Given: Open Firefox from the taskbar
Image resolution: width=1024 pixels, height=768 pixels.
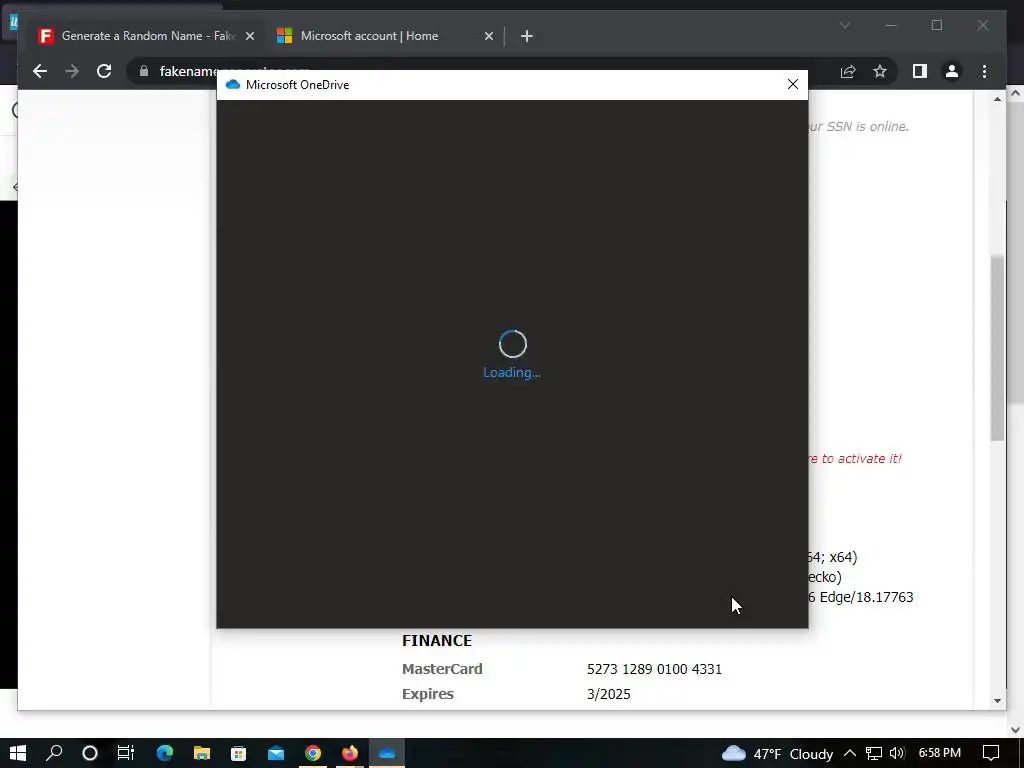Looking at the screenshot, I should point(350,753).
